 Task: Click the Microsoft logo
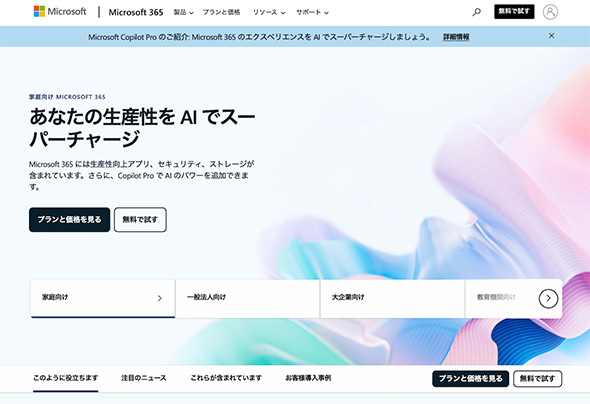[60, 12]
